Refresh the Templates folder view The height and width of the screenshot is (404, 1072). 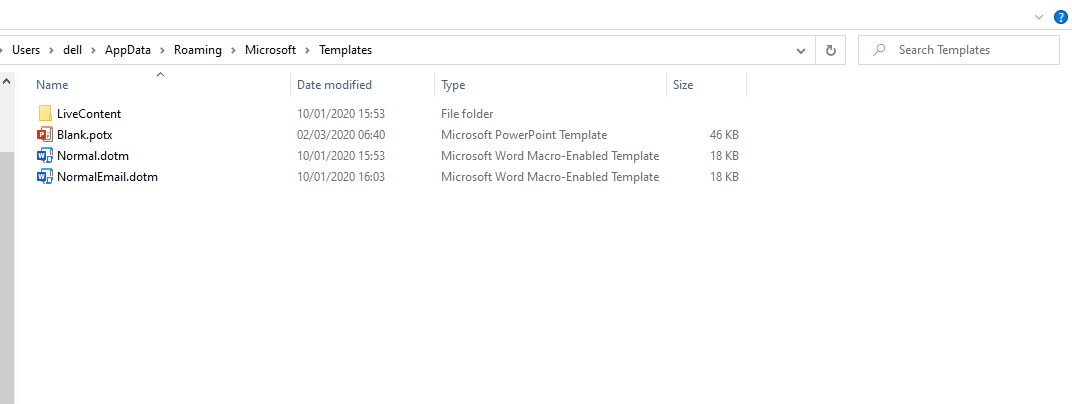[831, 50]
